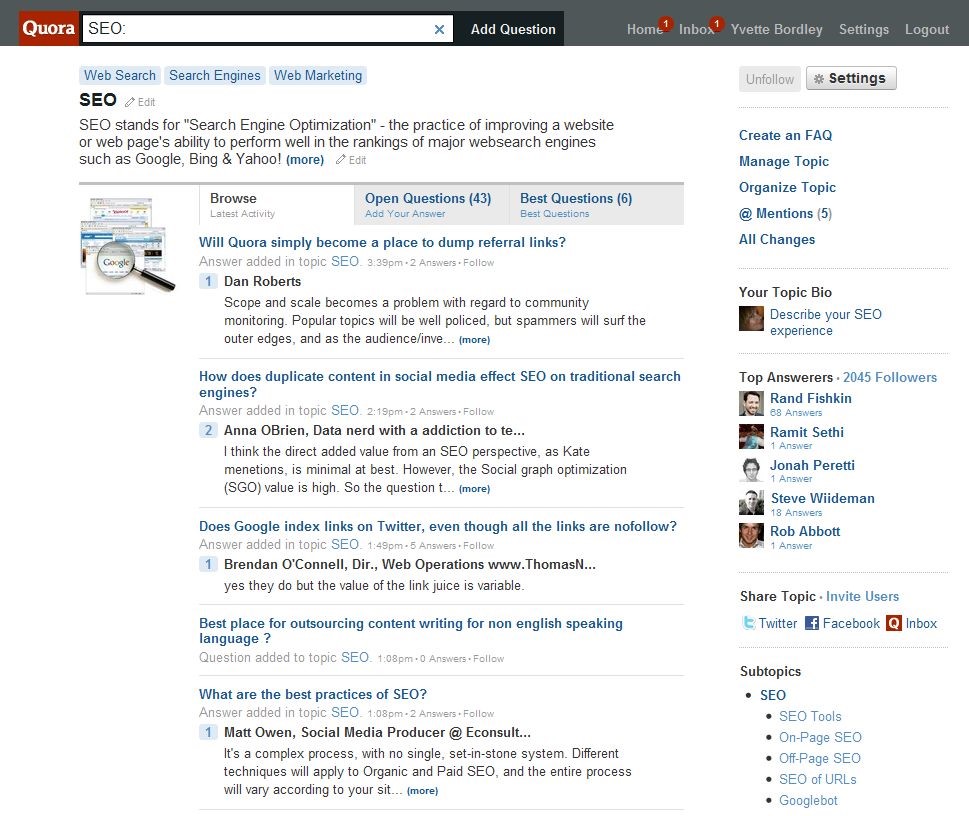Screen dimensions: 969x816
Task: Share topic via Twitter icon
Action: click(x=748, y=623)
